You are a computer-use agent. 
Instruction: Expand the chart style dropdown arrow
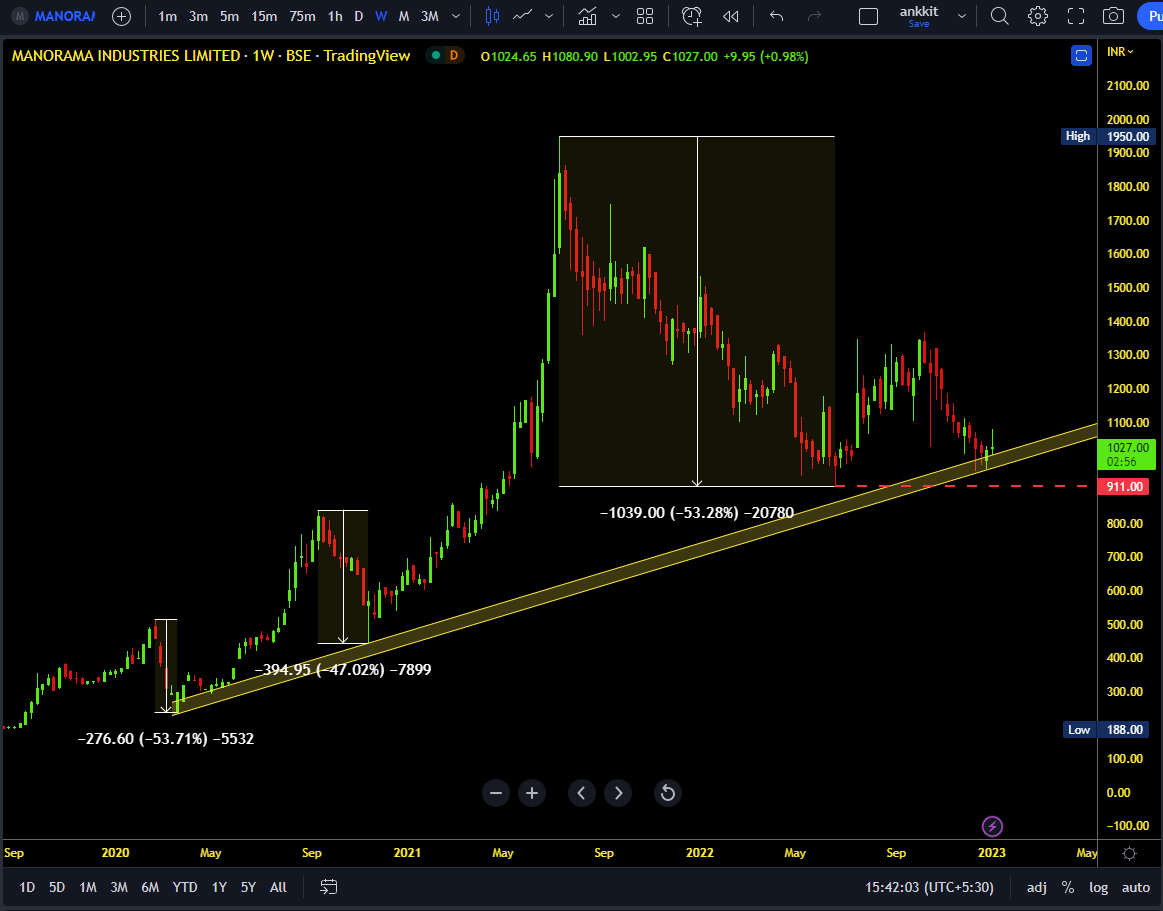(x=549, y=16)
